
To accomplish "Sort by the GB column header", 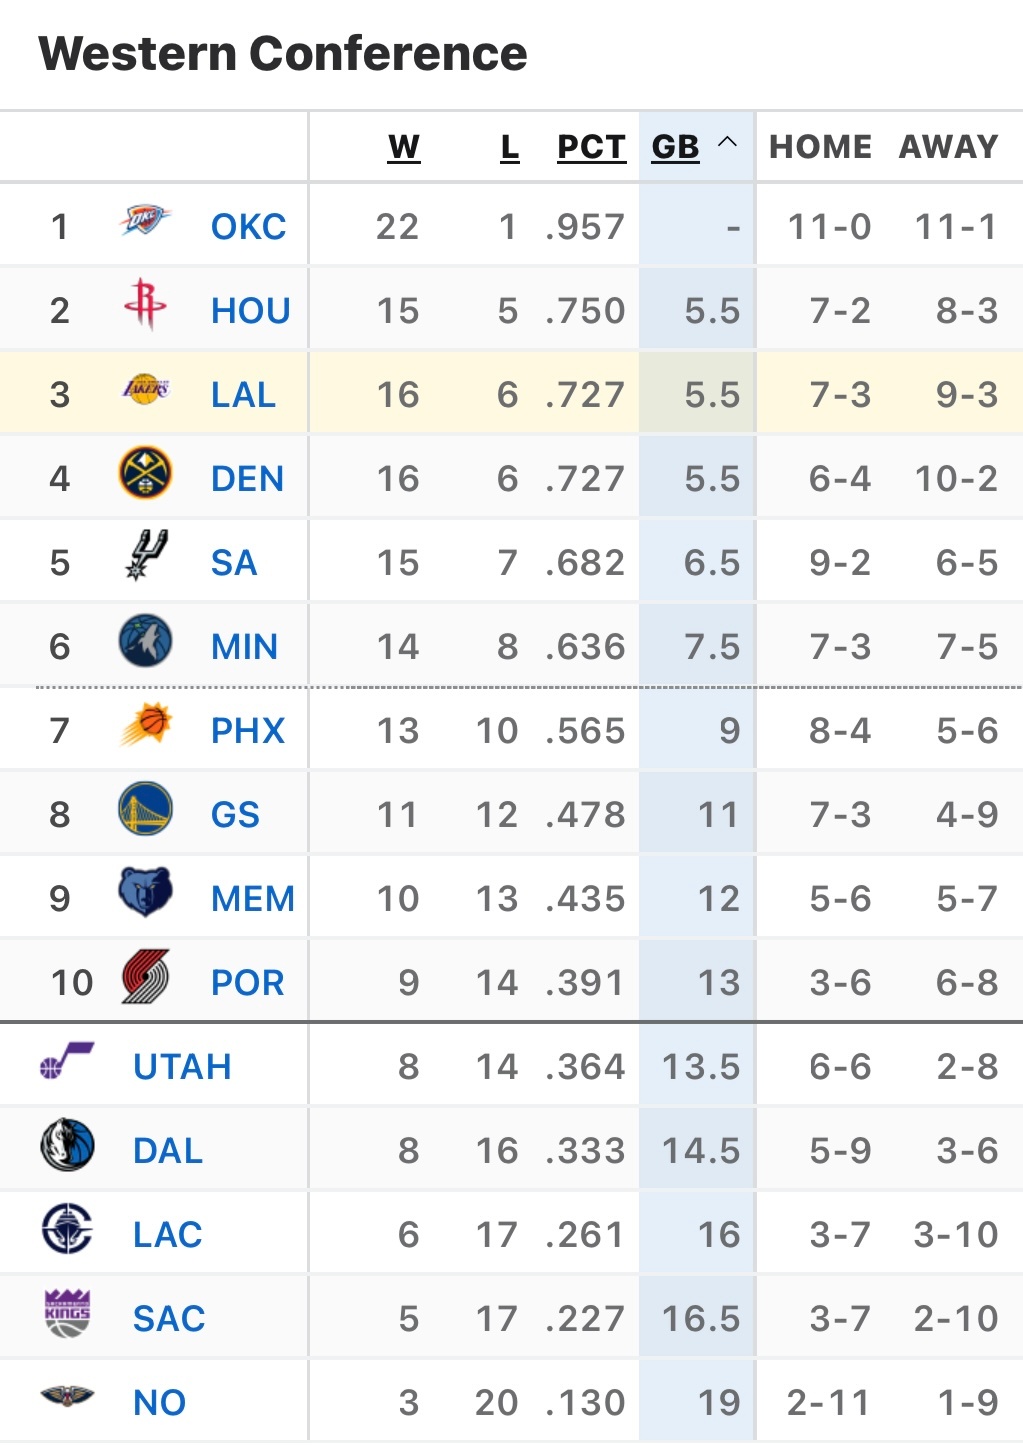I will pyautogui.click(x=675, y=147).
